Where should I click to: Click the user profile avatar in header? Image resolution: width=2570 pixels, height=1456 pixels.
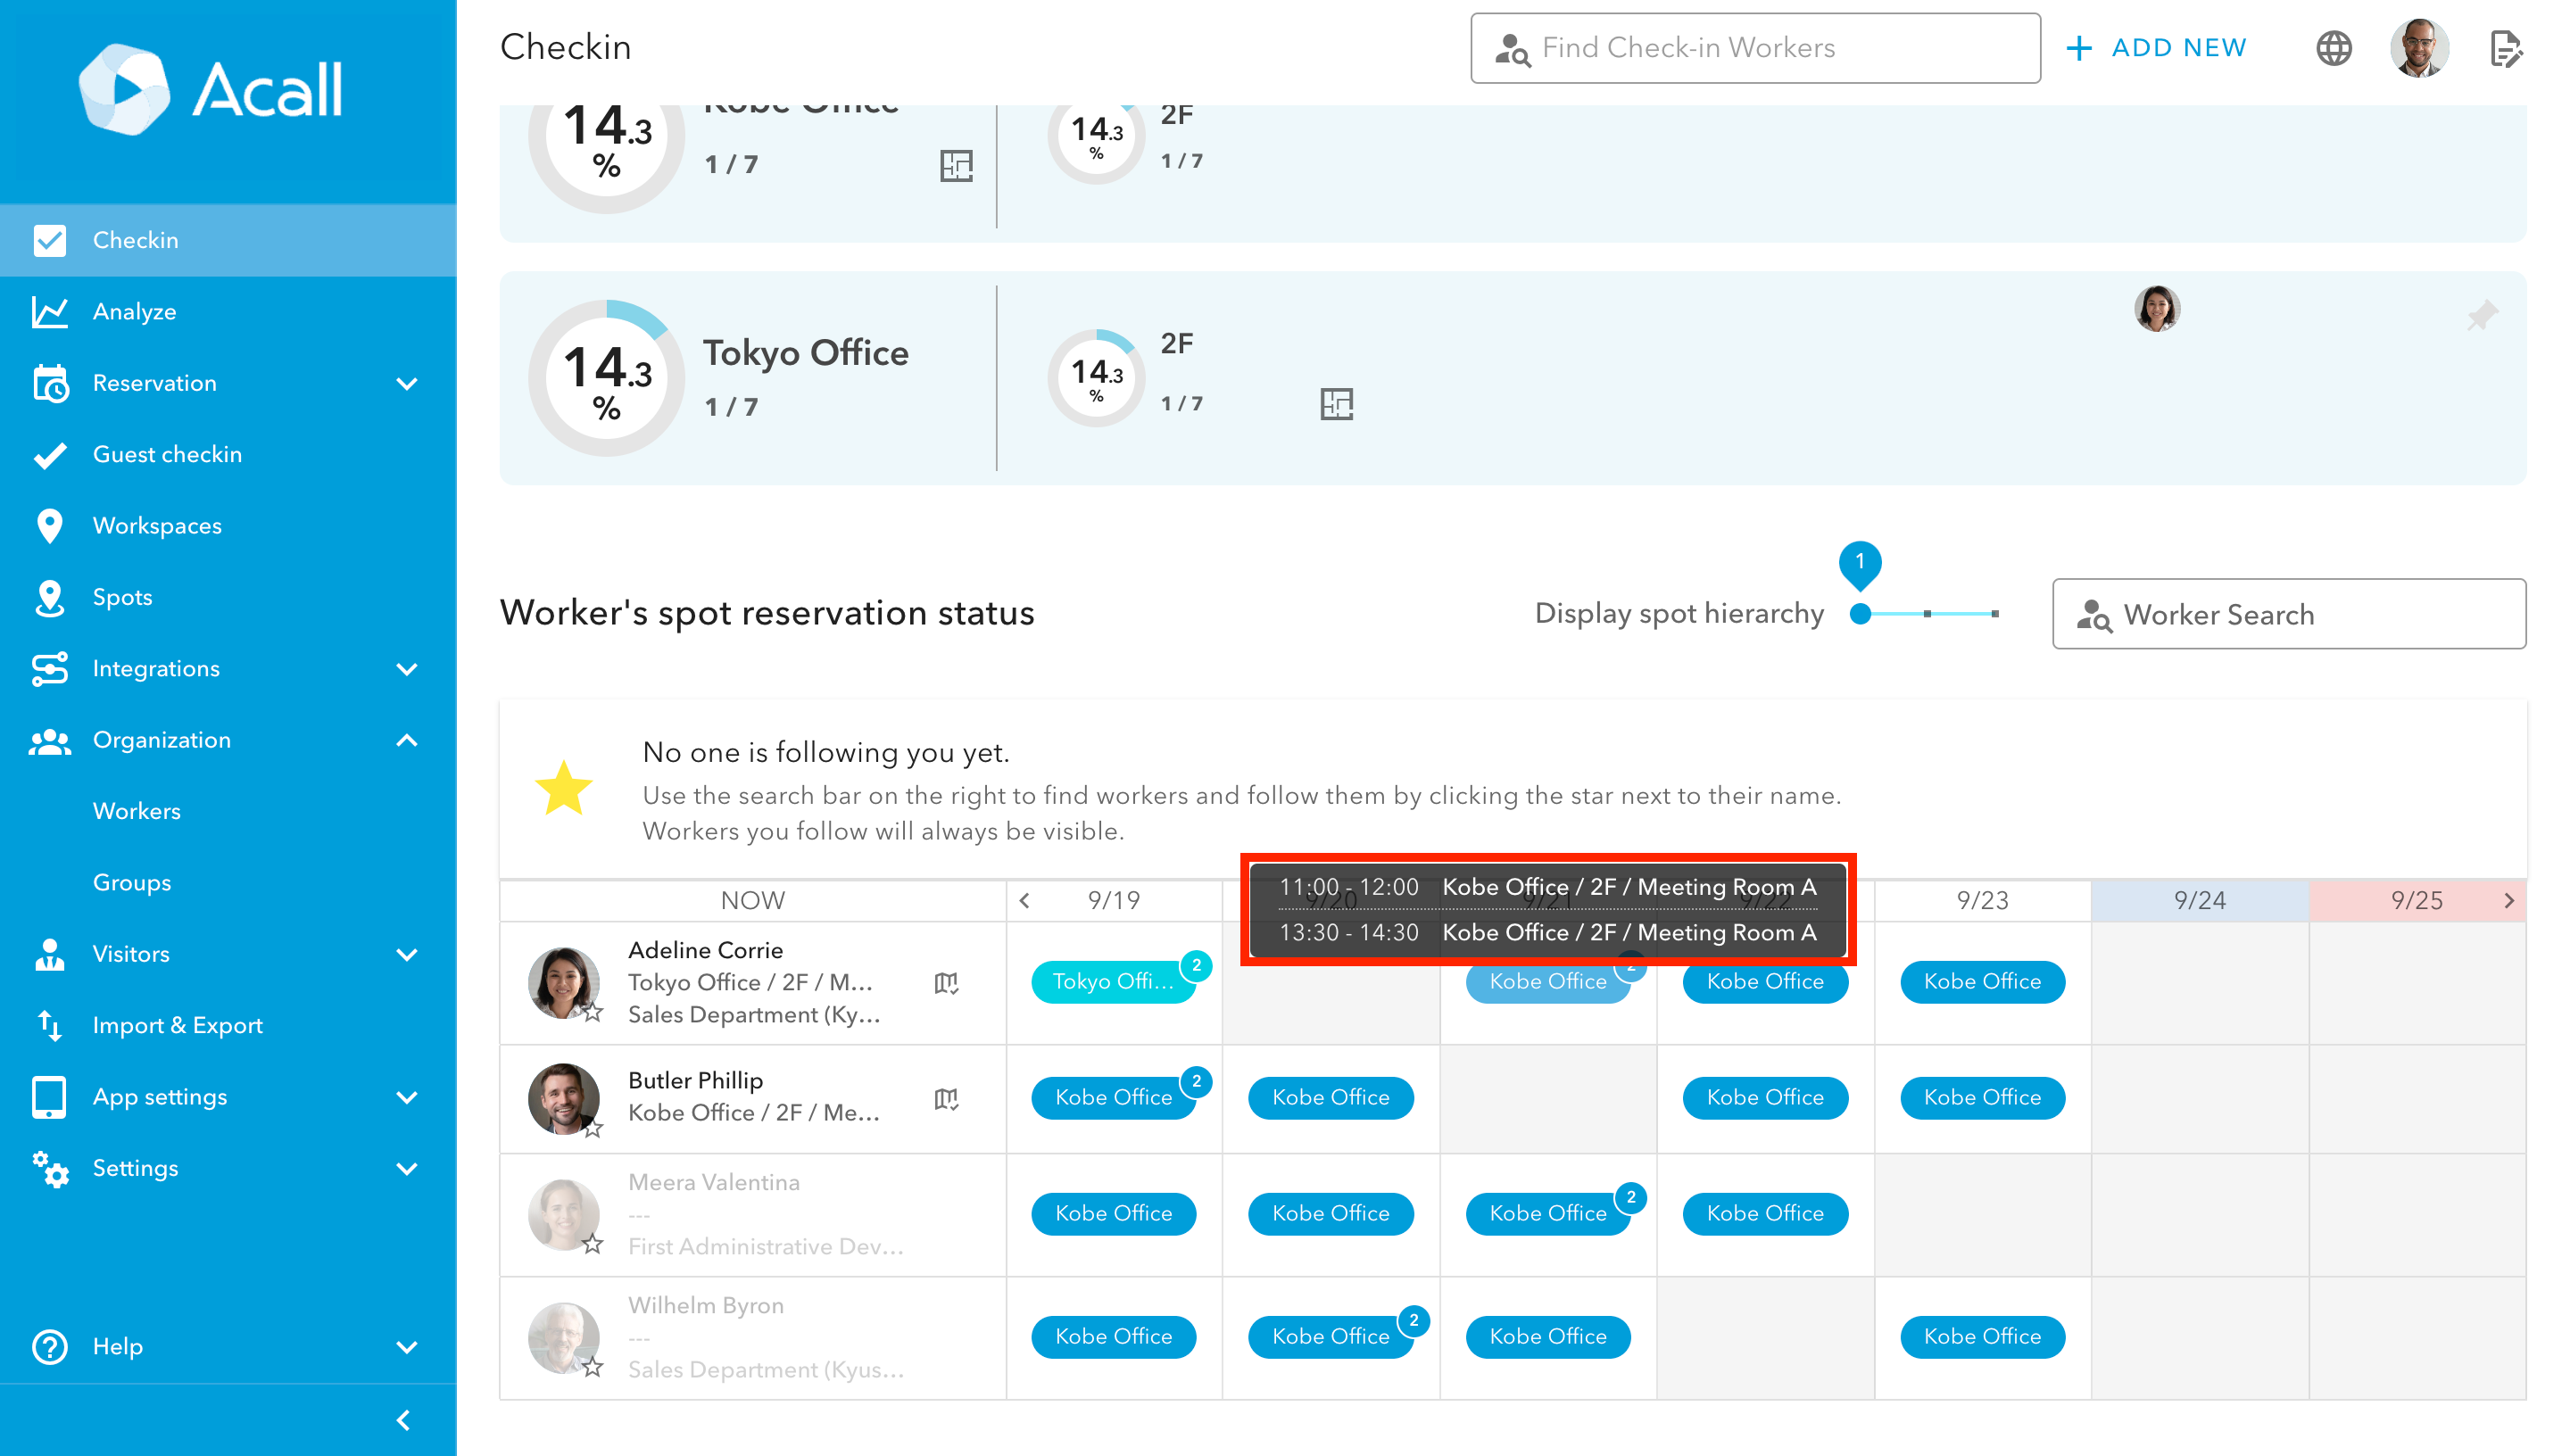[x=2418, y=47]
